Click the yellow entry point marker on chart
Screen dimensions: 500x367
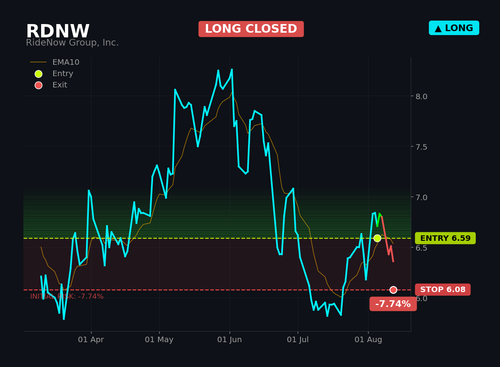[377, 238]
